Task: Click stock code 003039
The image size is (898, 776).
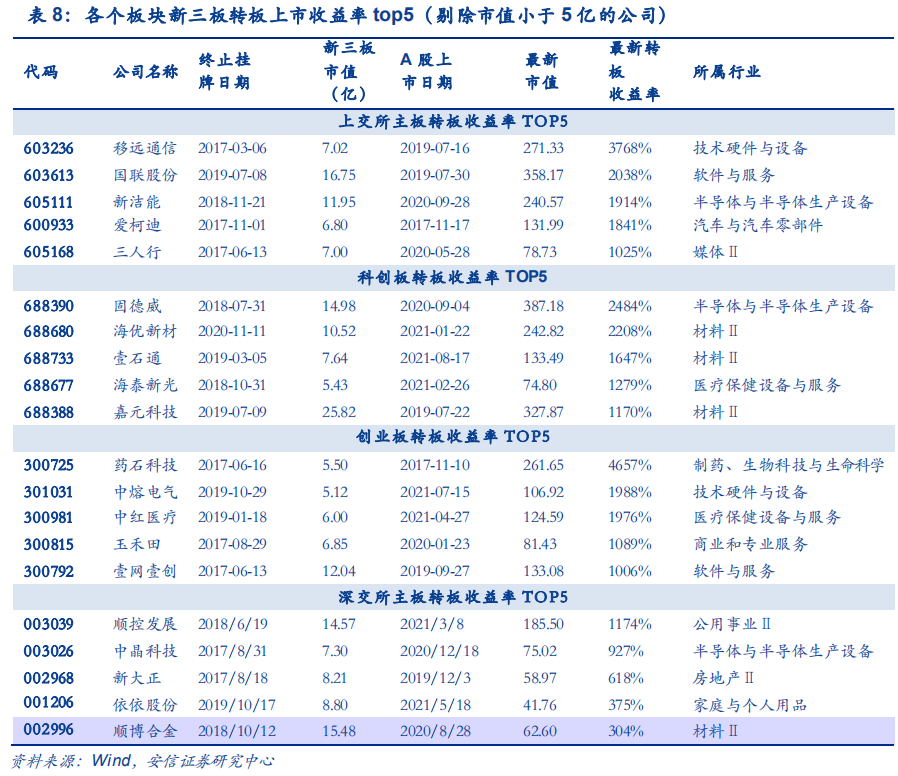Action: pos(49,625)
